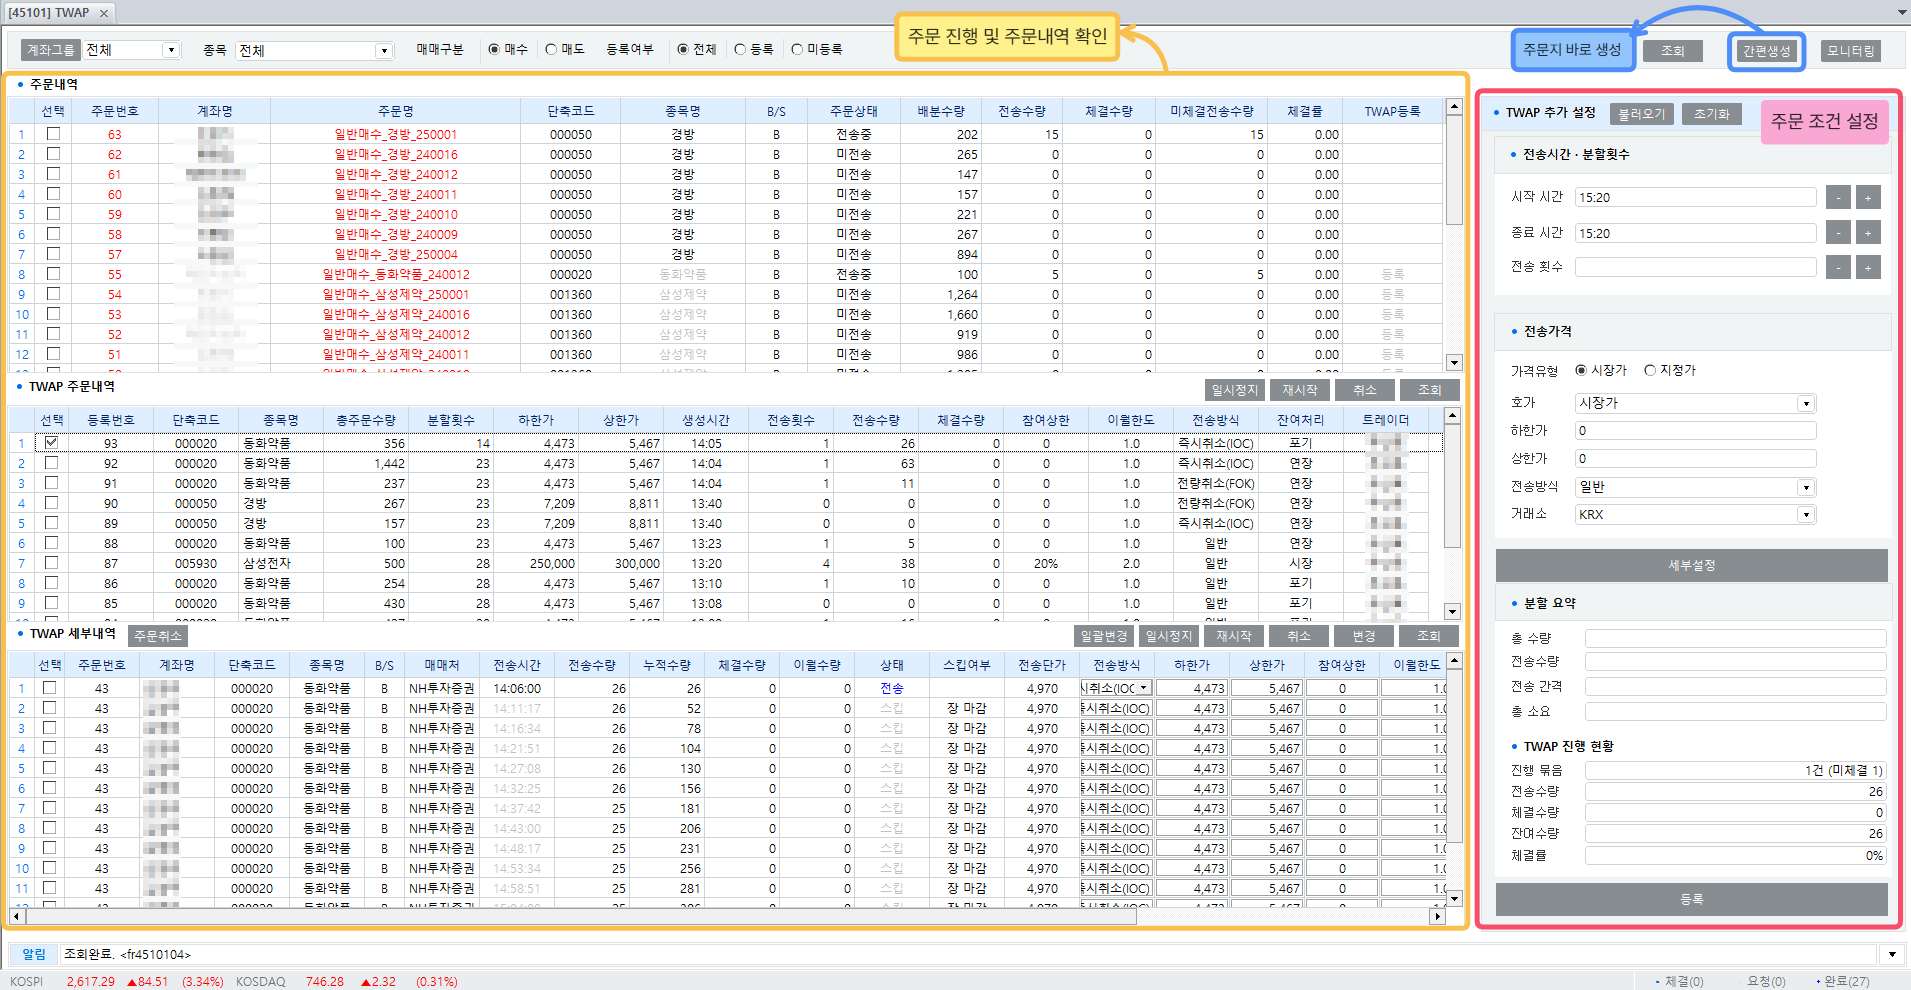Click the 시작 시간 input field
This screenshot has height=990, width=1911.
(x=1696, y=198)
